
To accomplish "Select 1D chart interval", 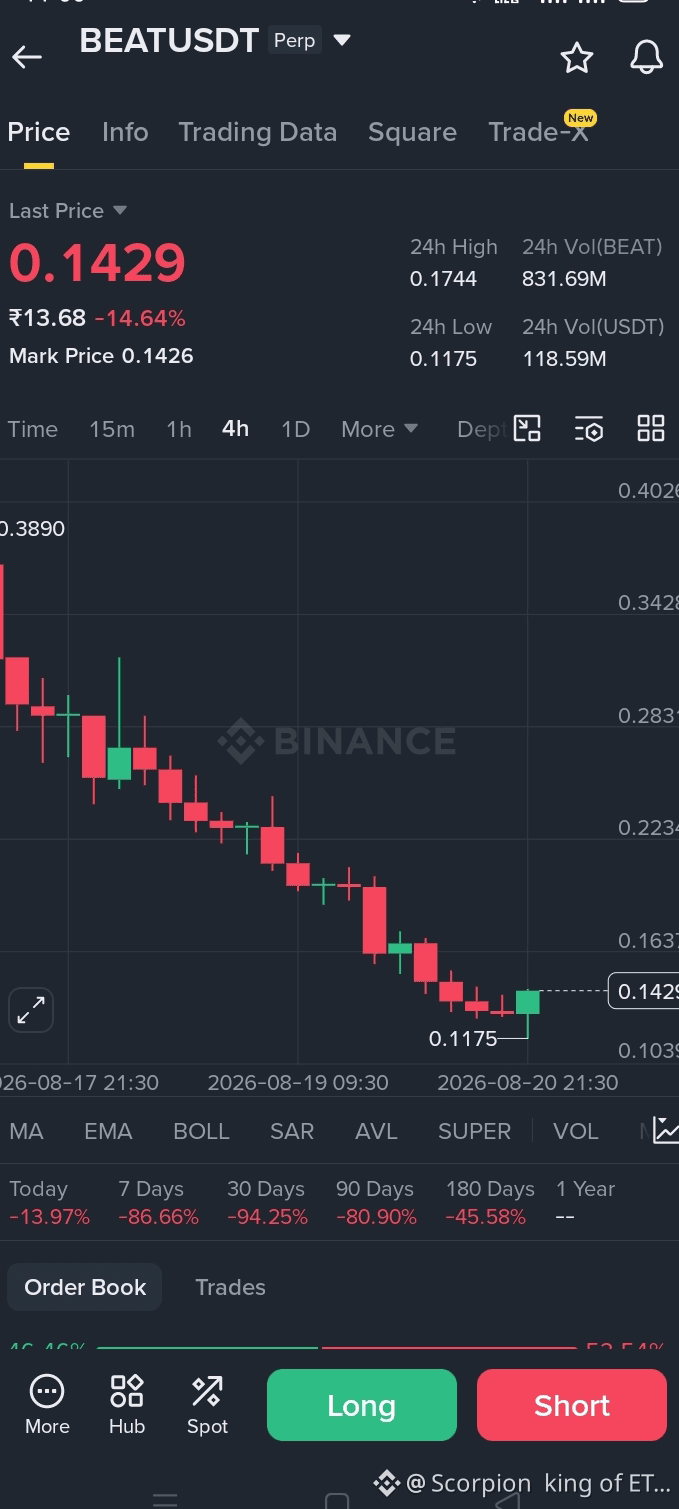I will pos(295,429).
